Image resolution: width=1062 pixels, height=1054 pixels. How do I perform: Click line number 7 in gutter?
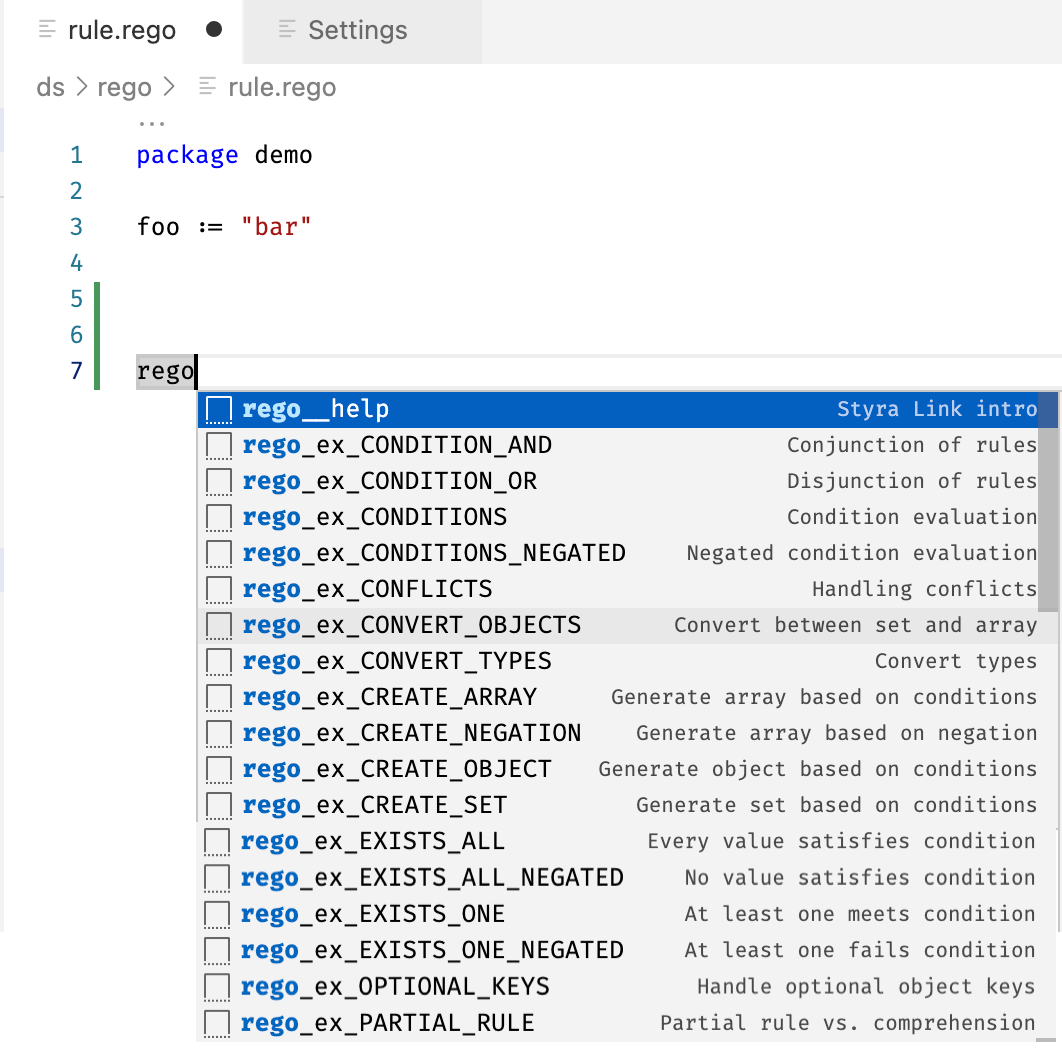point(76,371)
